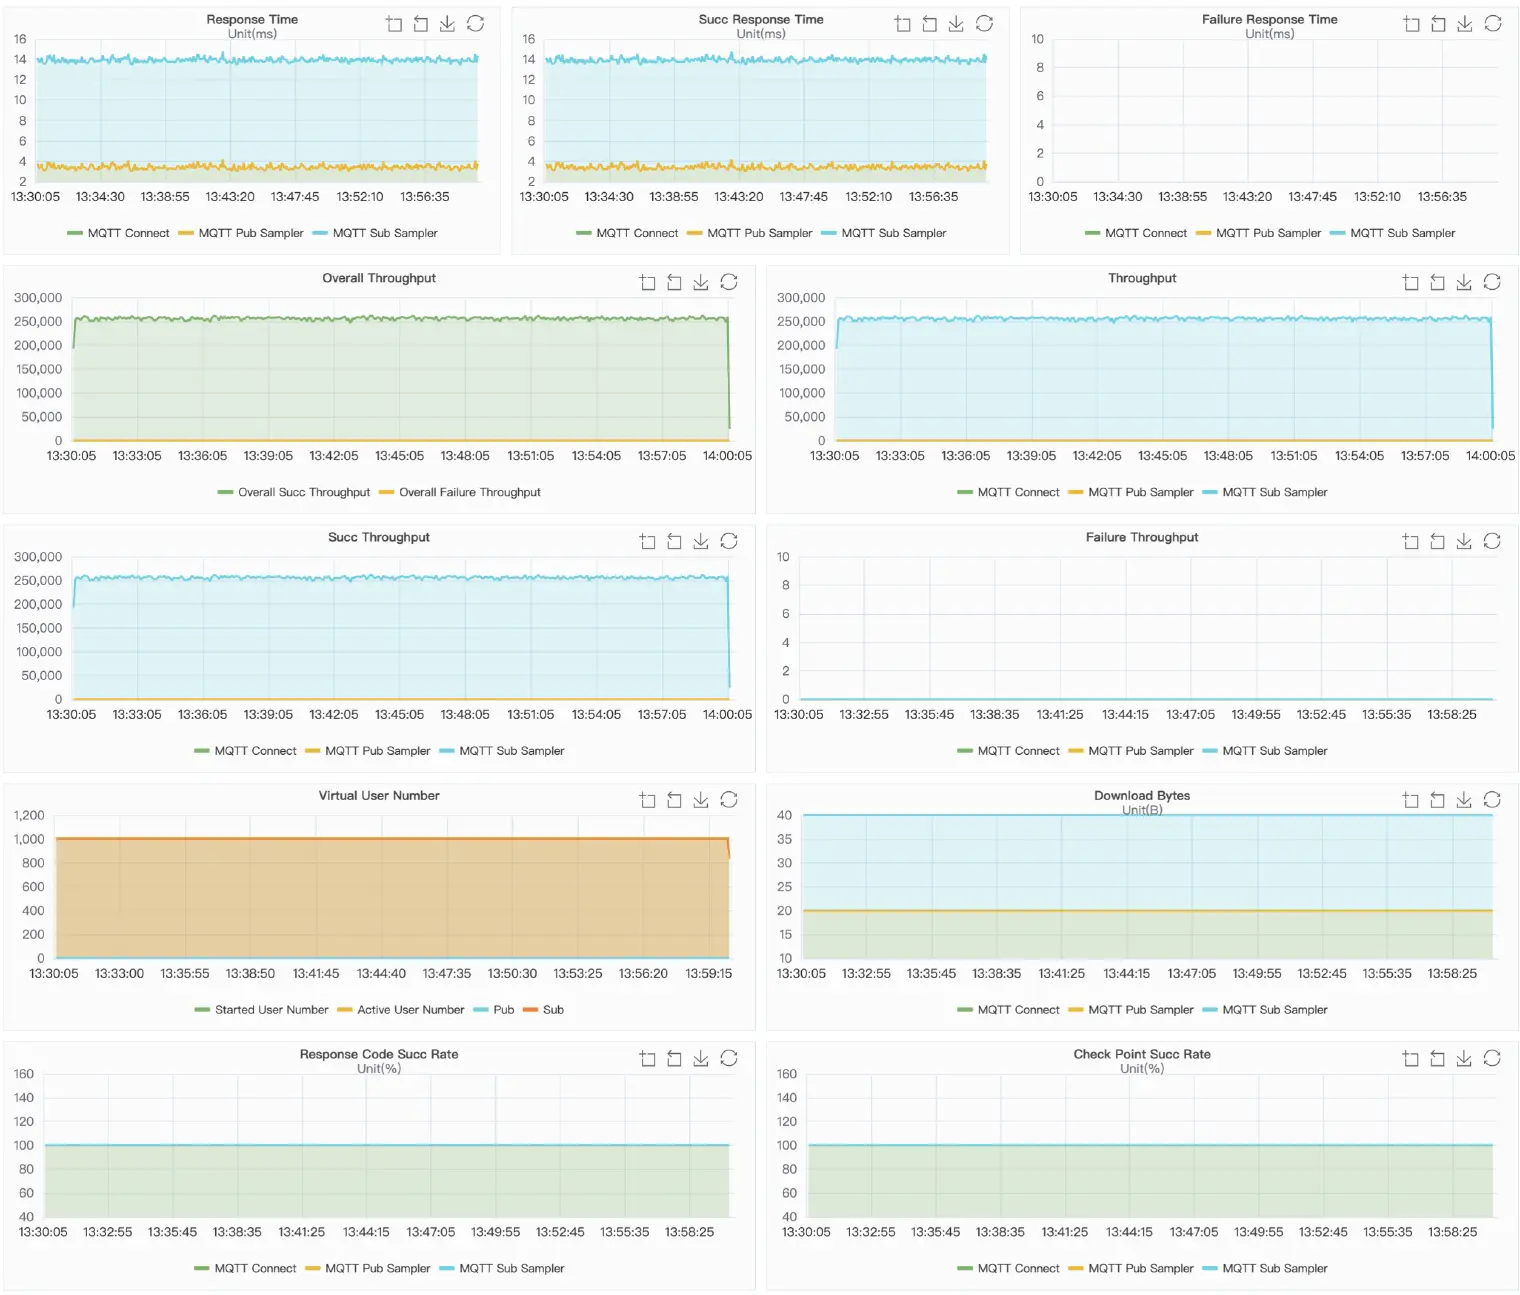Download Failure Response Time chart image

(1465, 23)
